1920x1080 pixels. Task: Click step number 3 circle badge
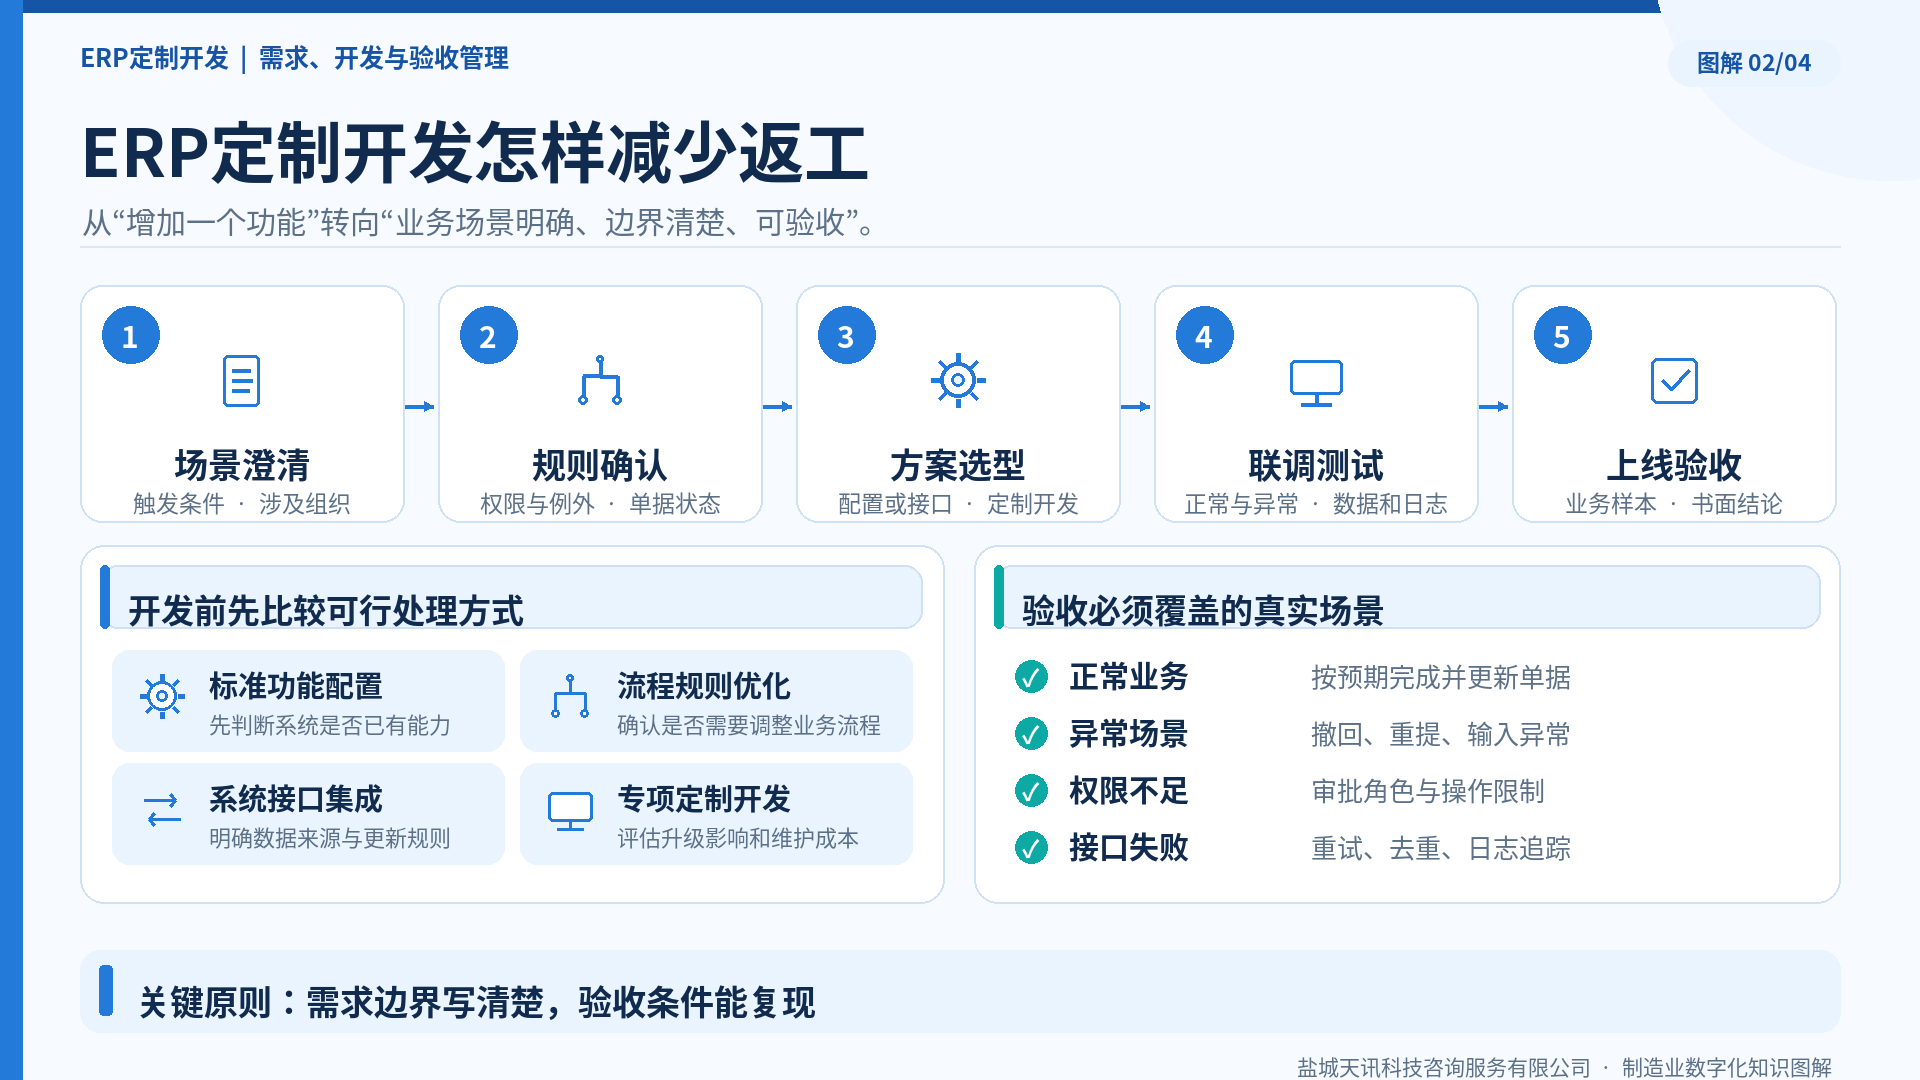[x=847, y=336]
